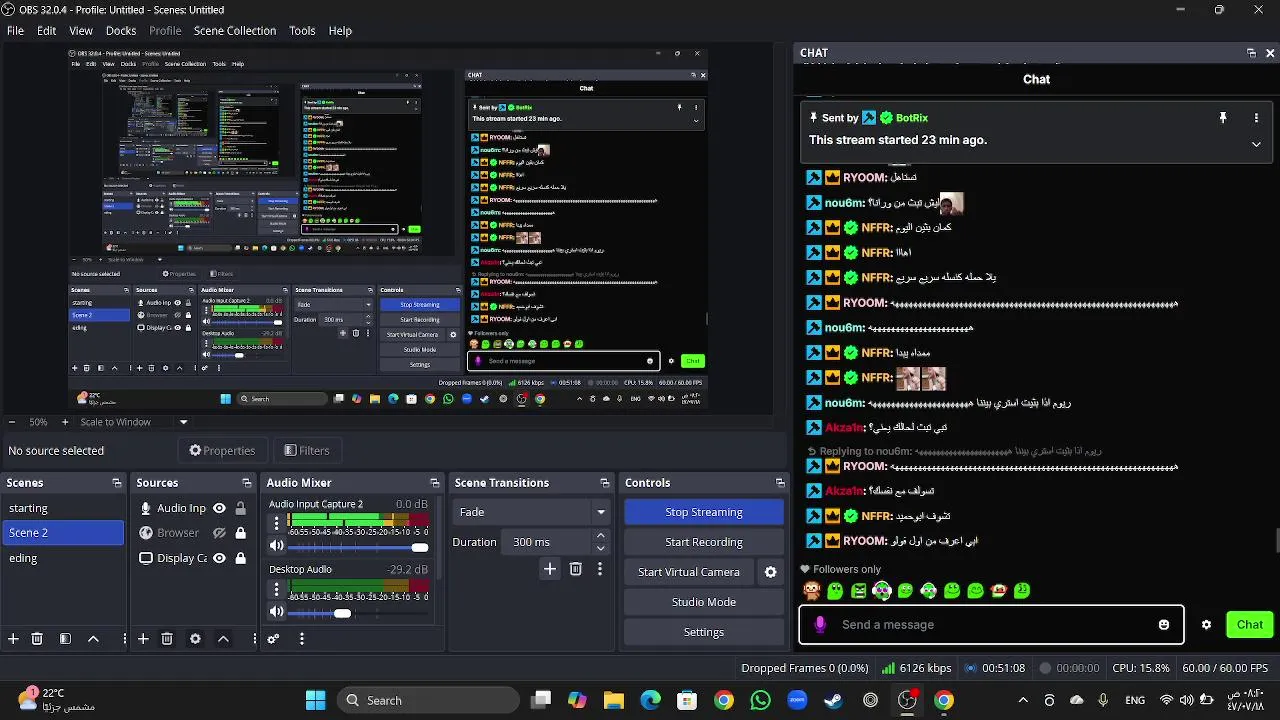Remove the scene transition with the trash icon
Screen dimensions: 1280x720
pos(575,569)
